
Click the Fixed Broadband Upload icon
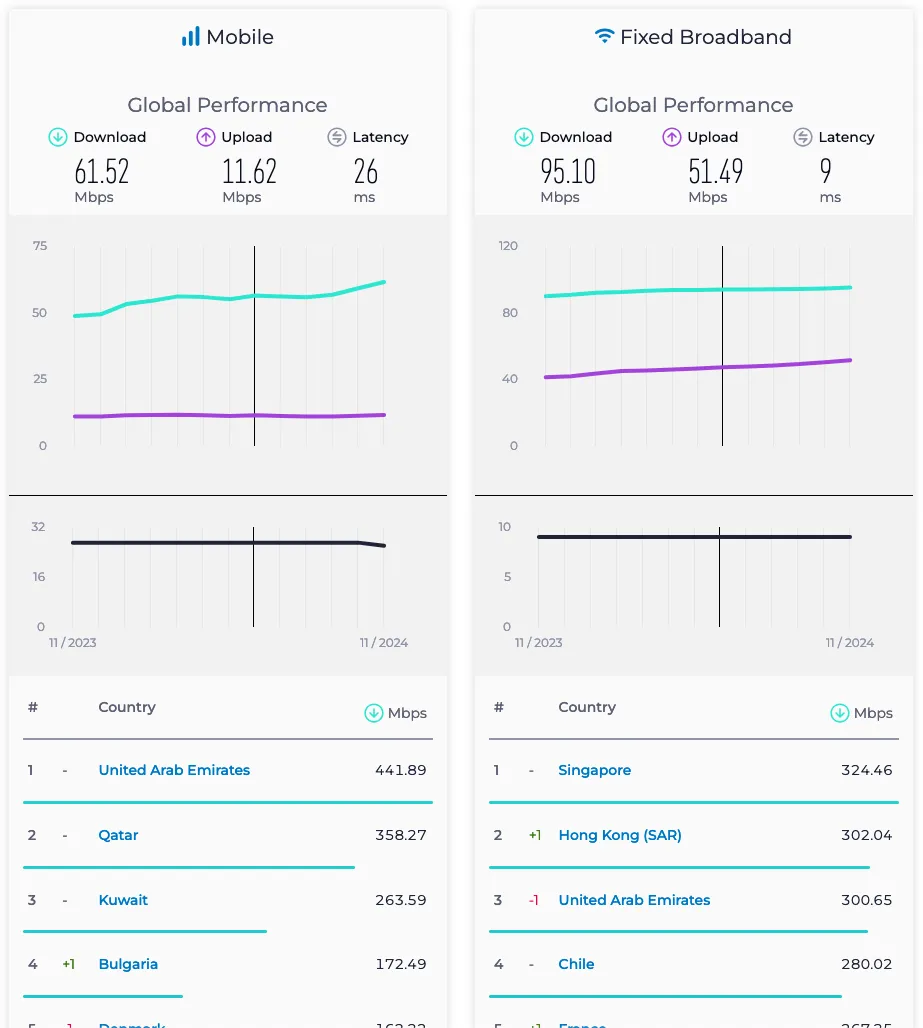coord(672,137)
